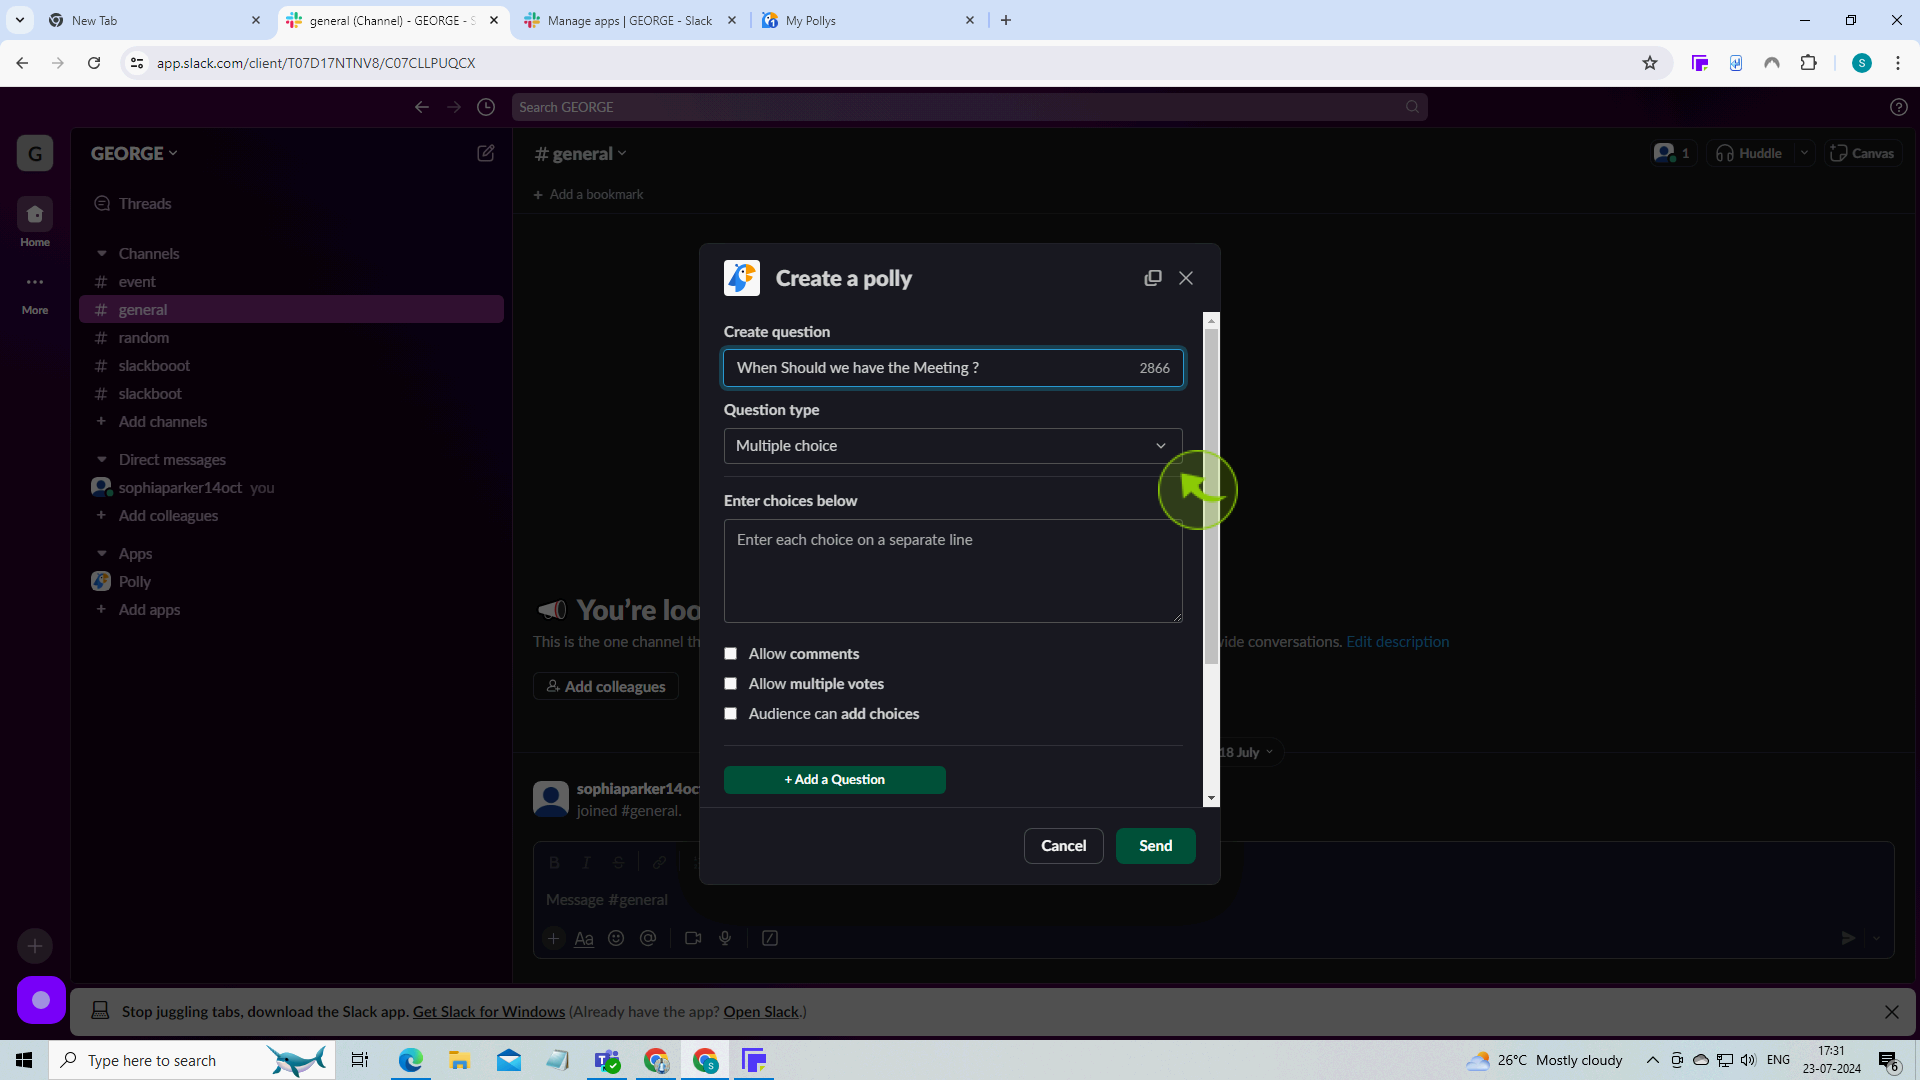1920x1080 pixels.
Task: Enable Audience can add choices checkbox
Action: 731,714
